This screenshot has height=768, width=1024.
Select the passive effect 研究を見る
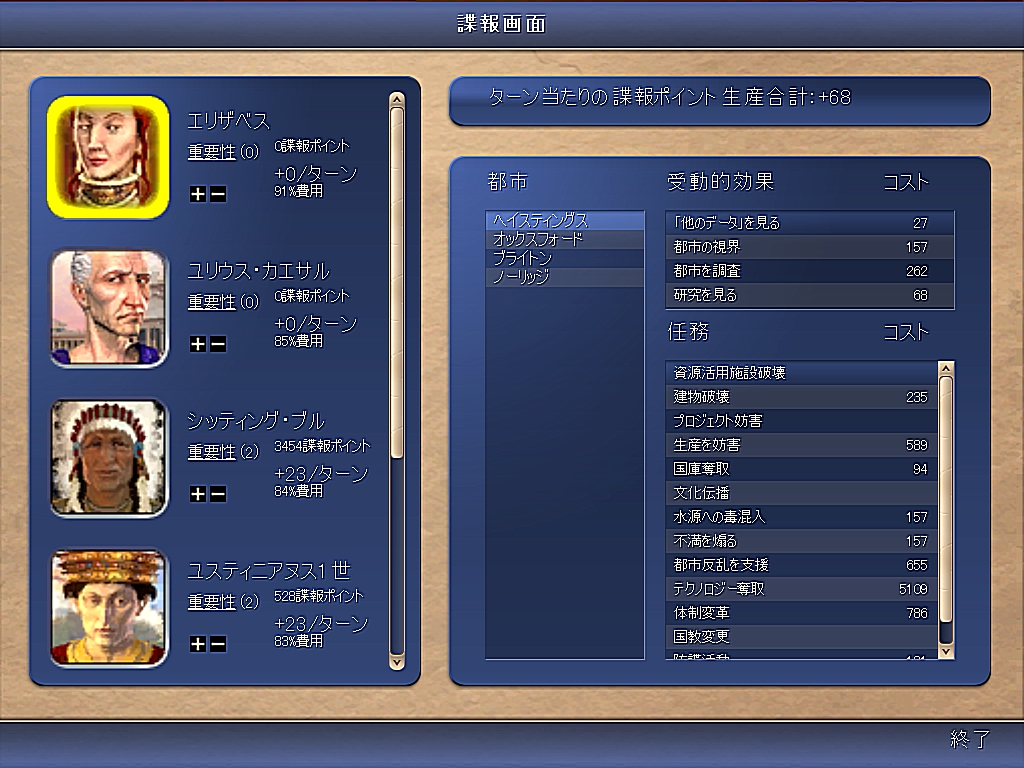point(810,295)
